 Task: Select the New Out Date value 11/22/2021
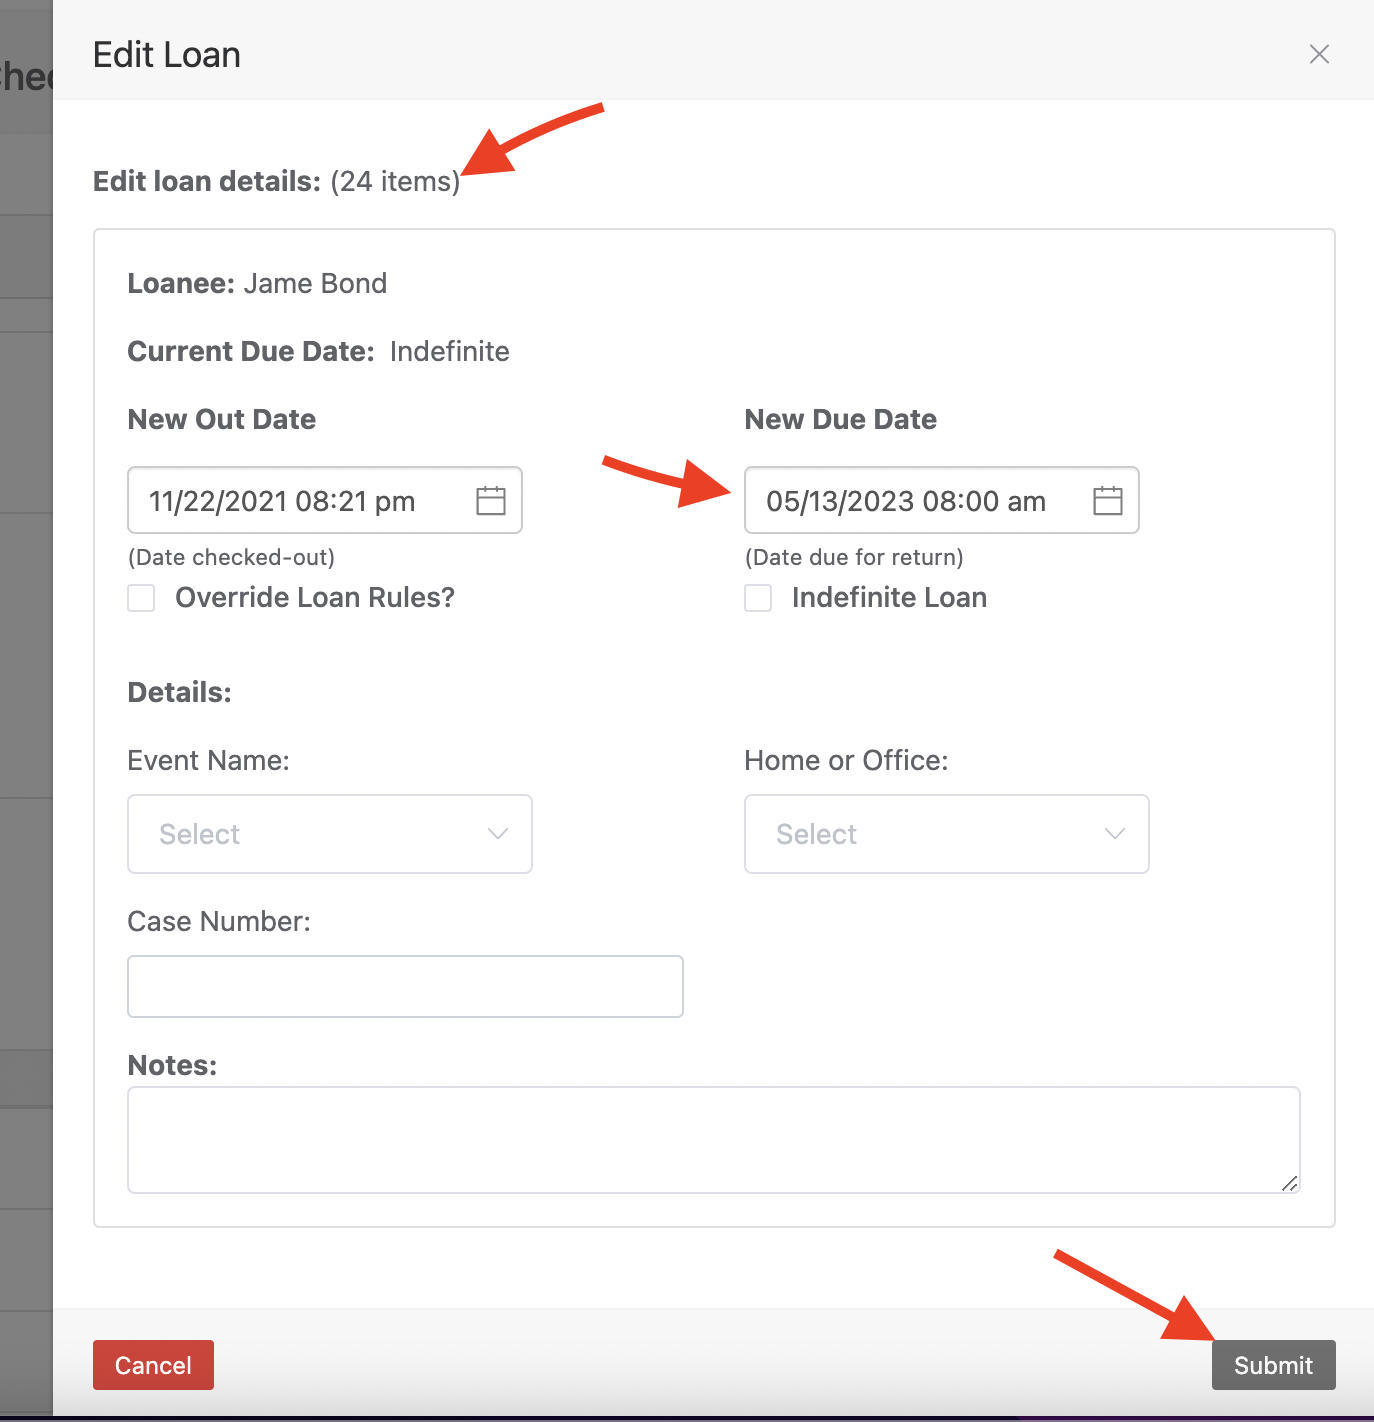[x=282, y=500]
